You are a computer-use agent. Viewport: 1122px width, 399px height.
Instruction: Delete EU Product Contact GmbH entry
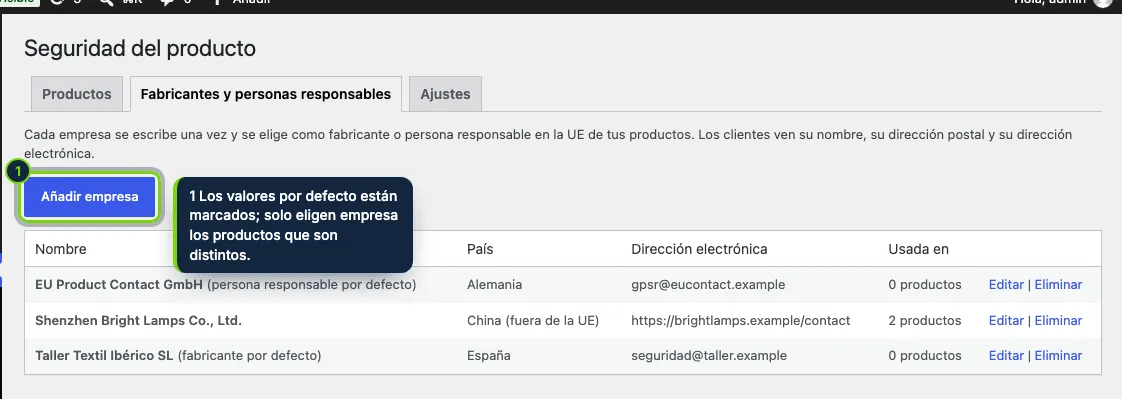pyautogui.click(x=1058, y=285)
